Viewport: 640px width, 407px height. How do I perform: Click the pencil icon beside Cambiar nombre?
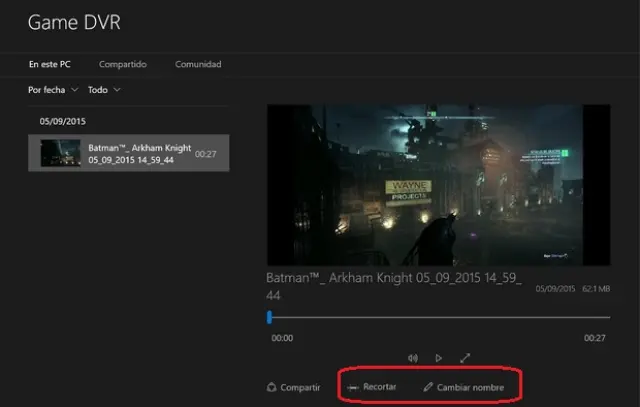(428, 387)
